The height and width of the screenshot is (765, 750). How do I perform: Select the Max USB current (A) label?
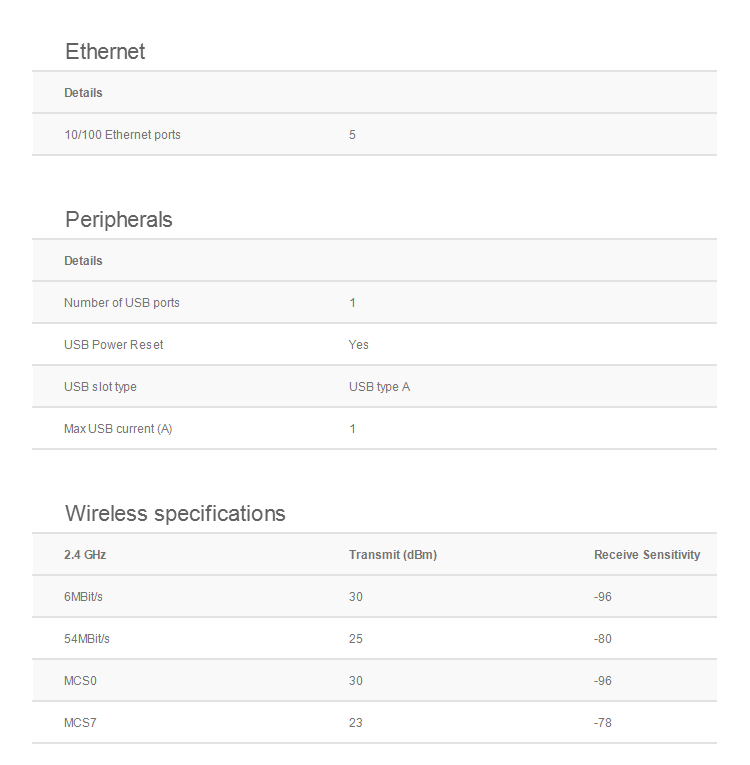[x=118, y=429]
